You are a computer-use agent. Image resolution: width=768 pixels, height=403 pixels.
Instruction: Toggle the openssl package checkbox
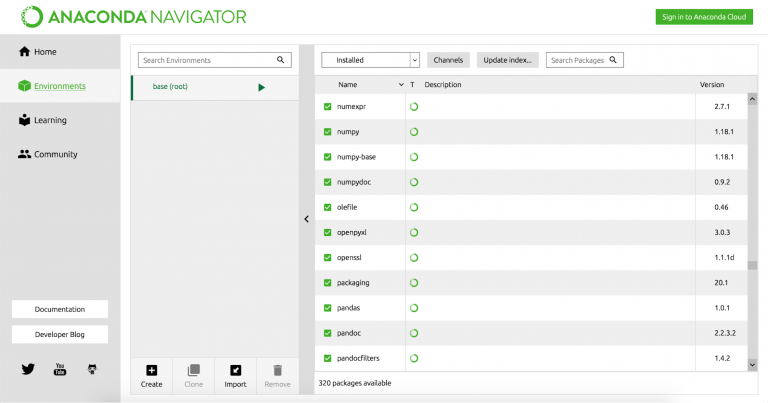pyautogui.click(x=327, y=258)
